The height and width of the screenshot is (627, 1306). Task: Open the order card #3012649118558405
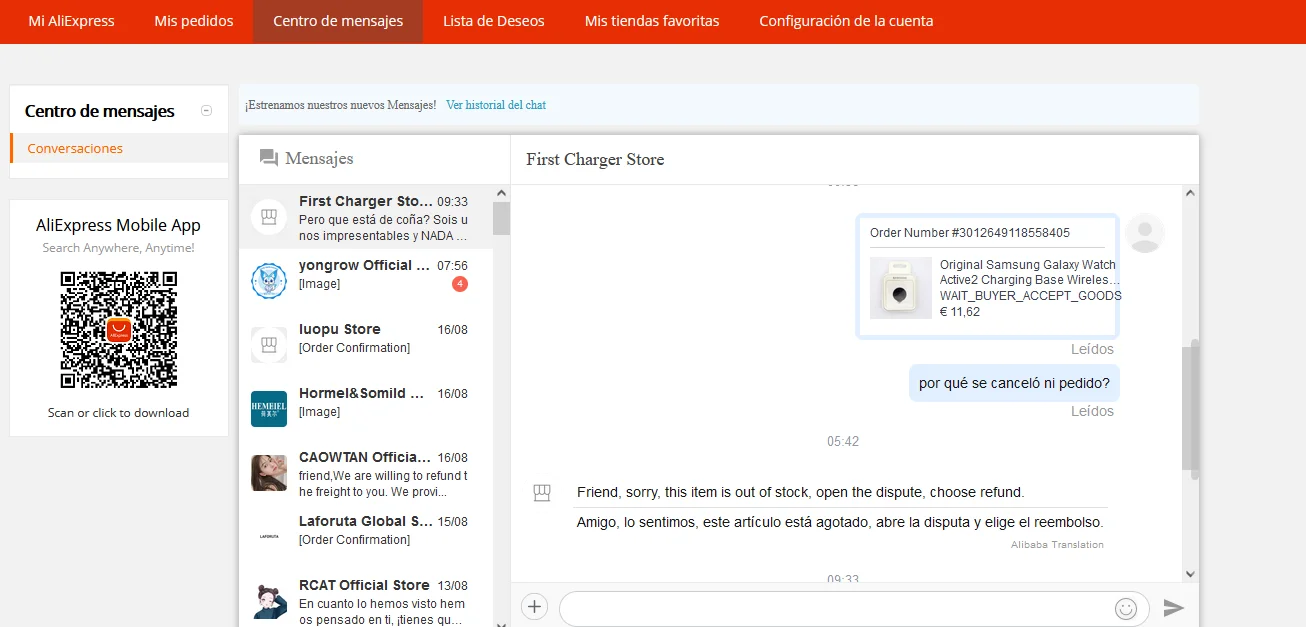click(988, 277)
